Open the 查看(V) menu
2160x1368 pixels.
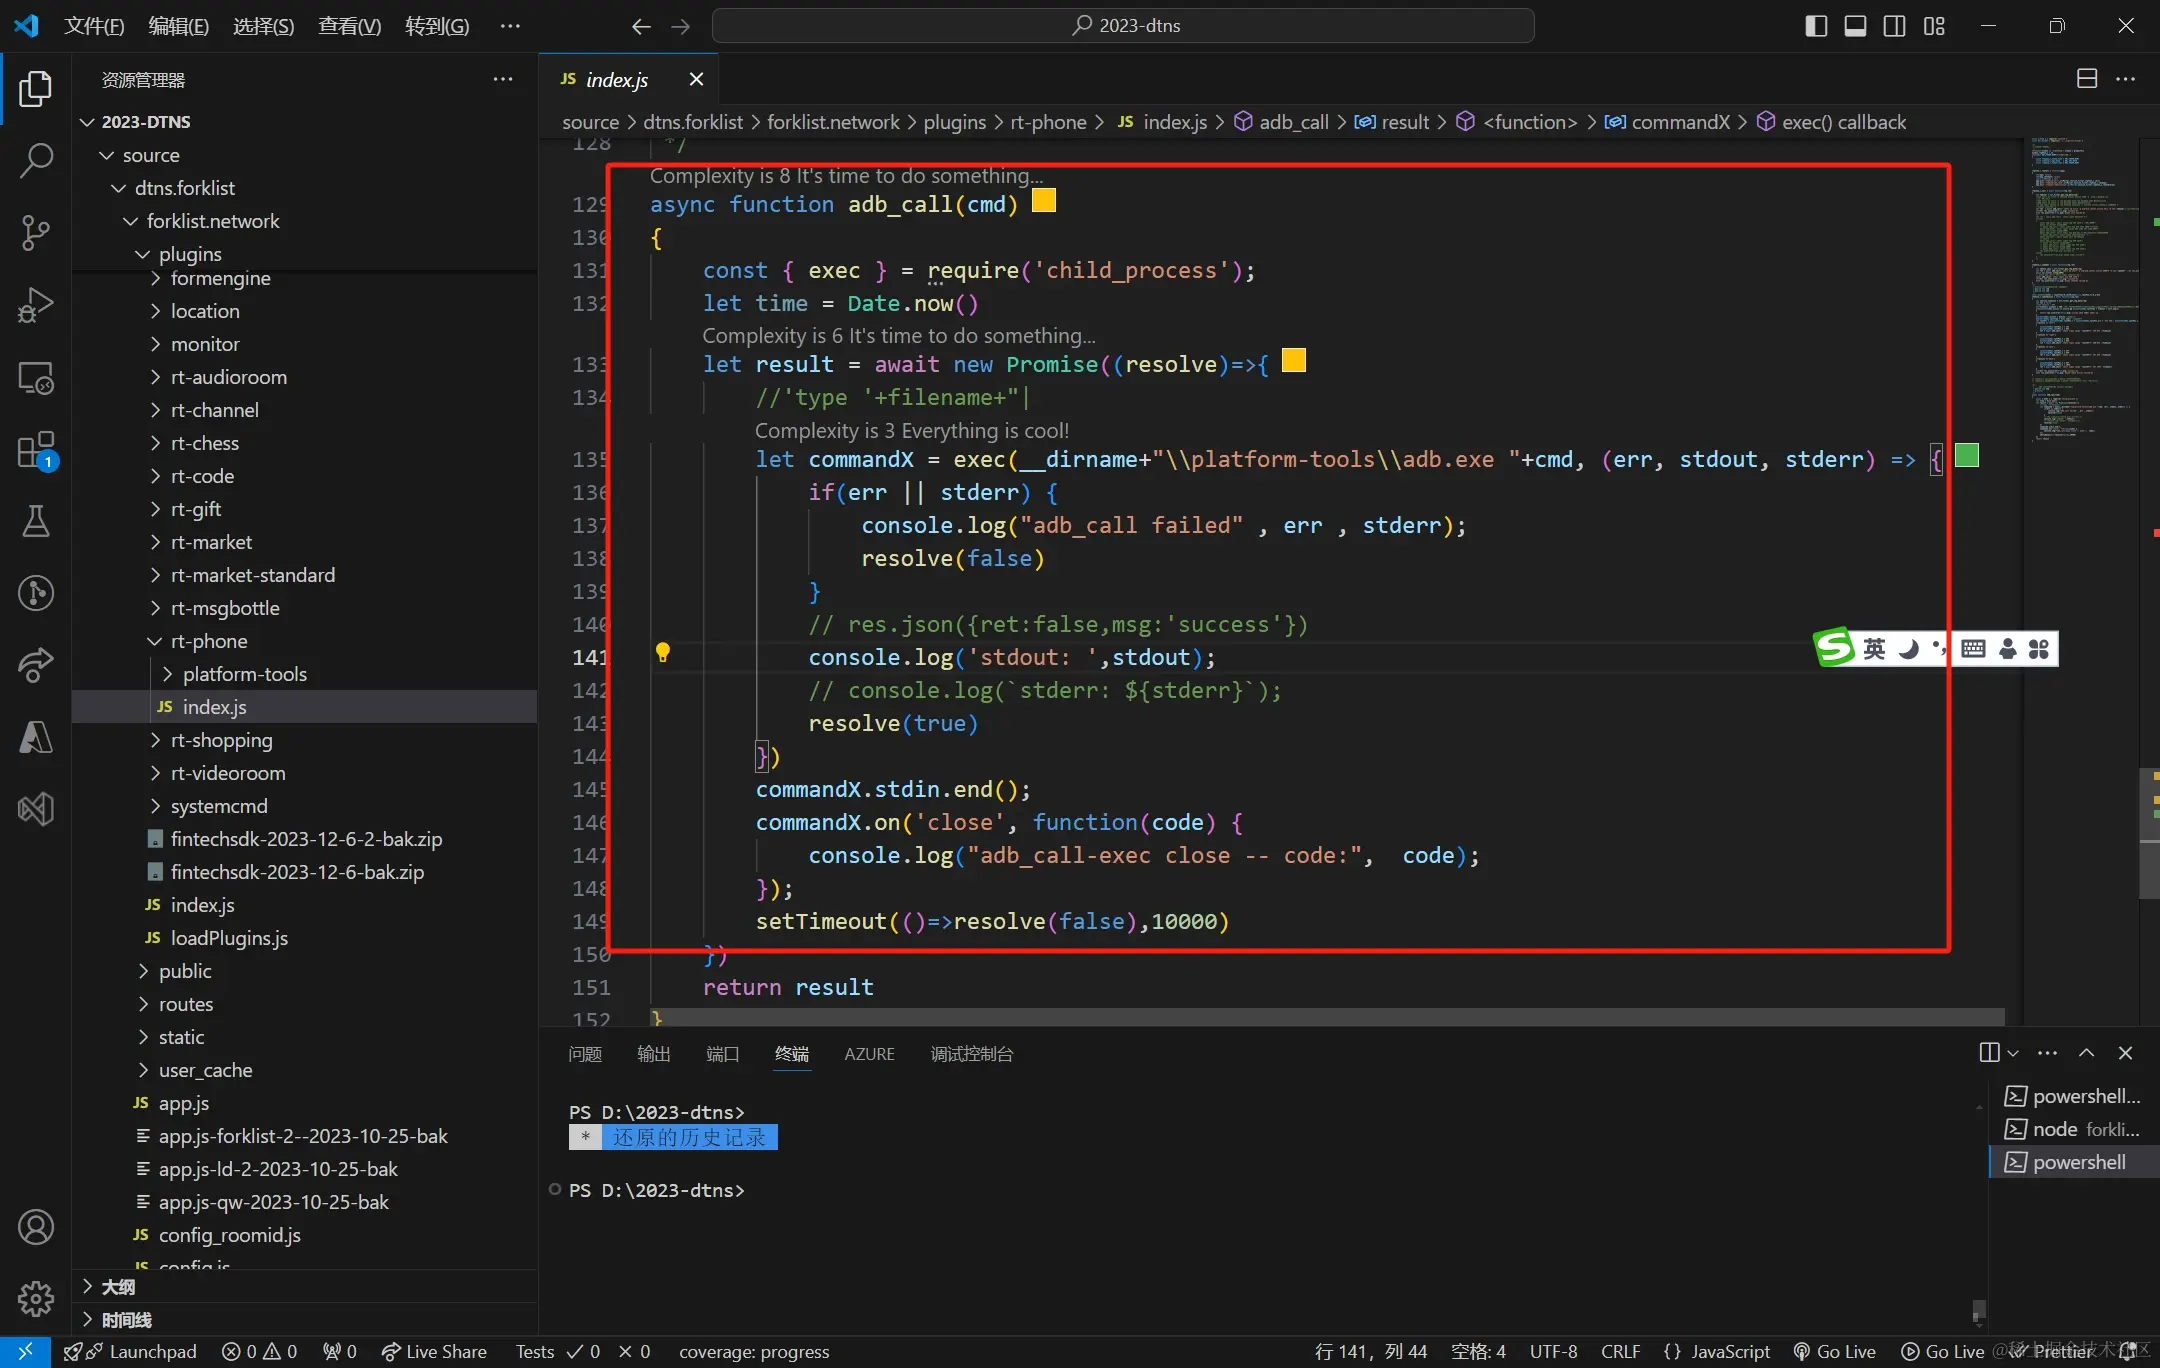(349, 26)
